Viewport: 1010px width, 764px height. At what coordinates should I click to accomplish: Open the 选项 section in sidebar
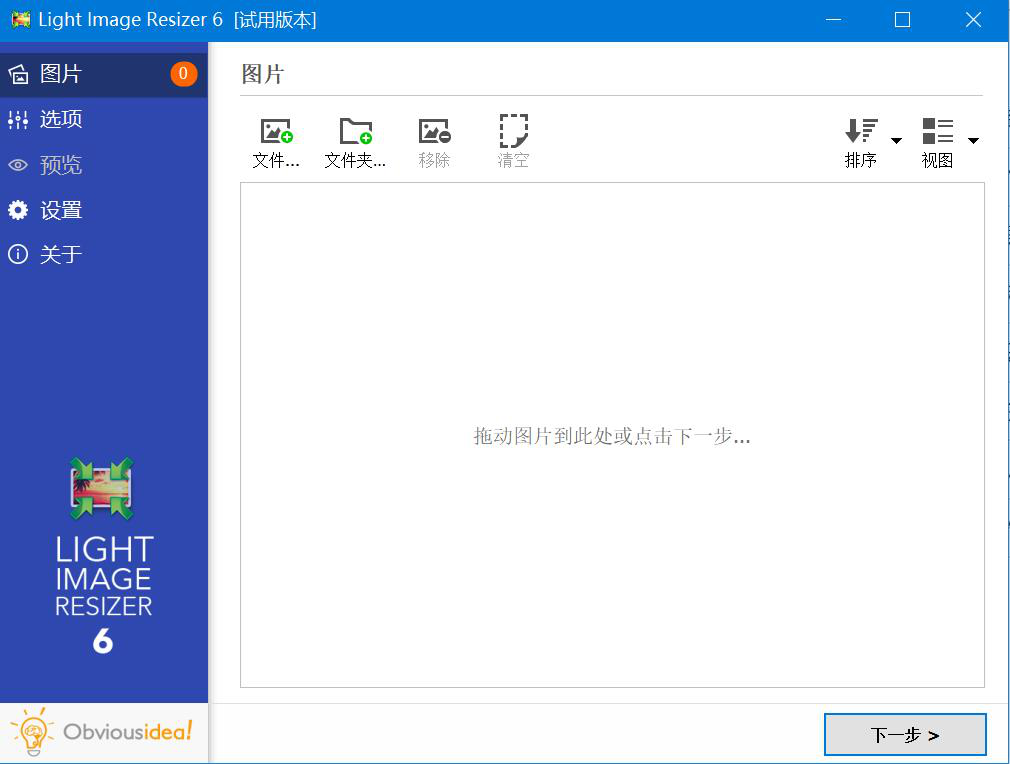click(x=103, y=119)
